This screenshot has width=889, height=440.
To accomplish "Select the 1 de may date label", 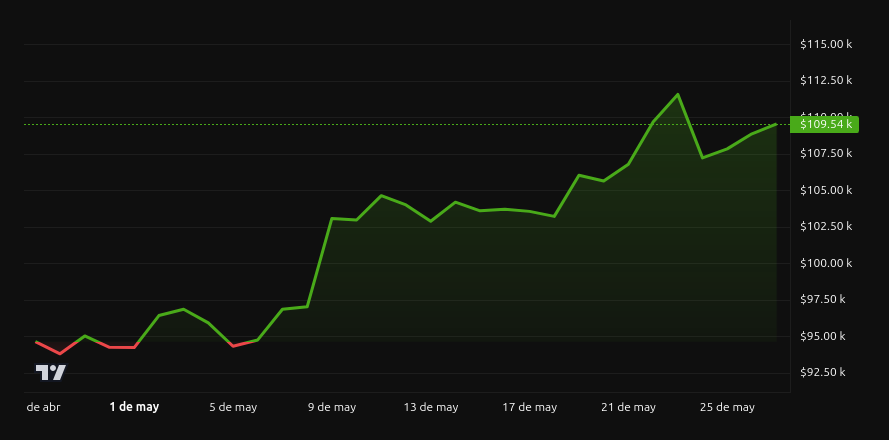I will 134,407.
